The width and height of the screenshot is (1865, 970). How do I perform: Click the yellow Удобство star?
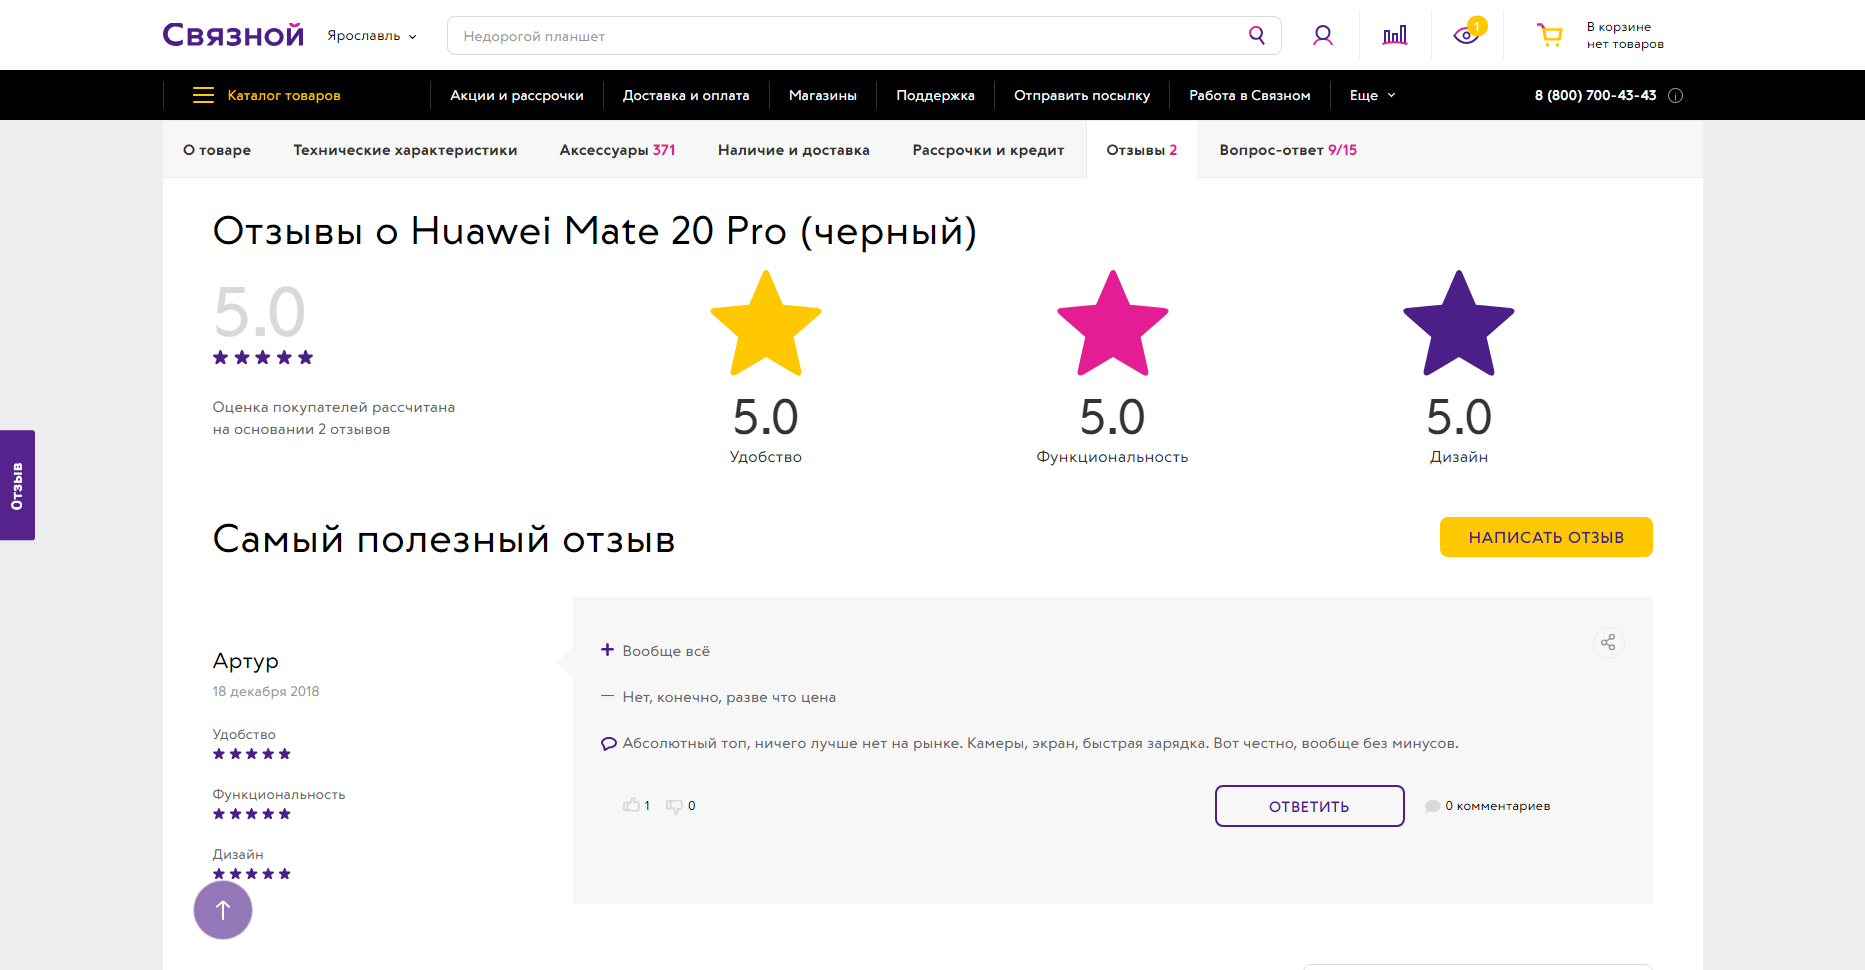pyautogui.click(x=766, y=324)
